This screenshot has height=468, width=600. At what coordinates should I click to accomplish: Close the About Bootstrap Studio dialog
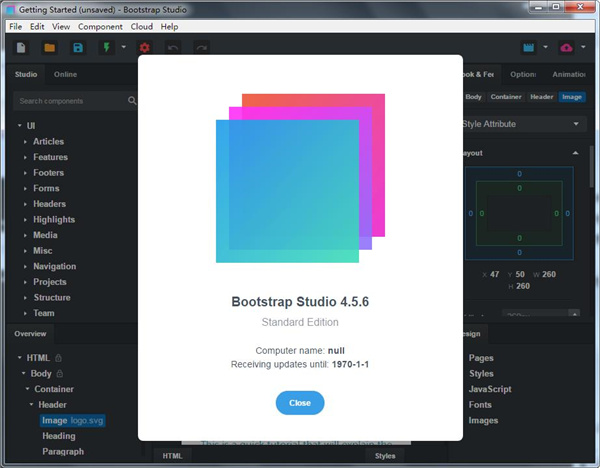pyautogui.click(x=300, y=403)
